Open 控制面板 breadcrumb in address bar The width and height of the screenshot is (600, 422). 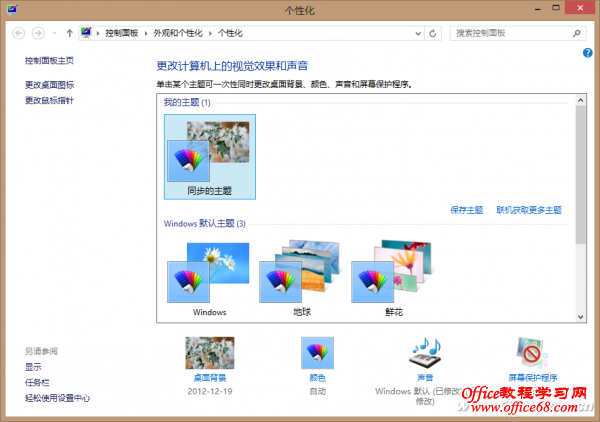tap(122, 33)
